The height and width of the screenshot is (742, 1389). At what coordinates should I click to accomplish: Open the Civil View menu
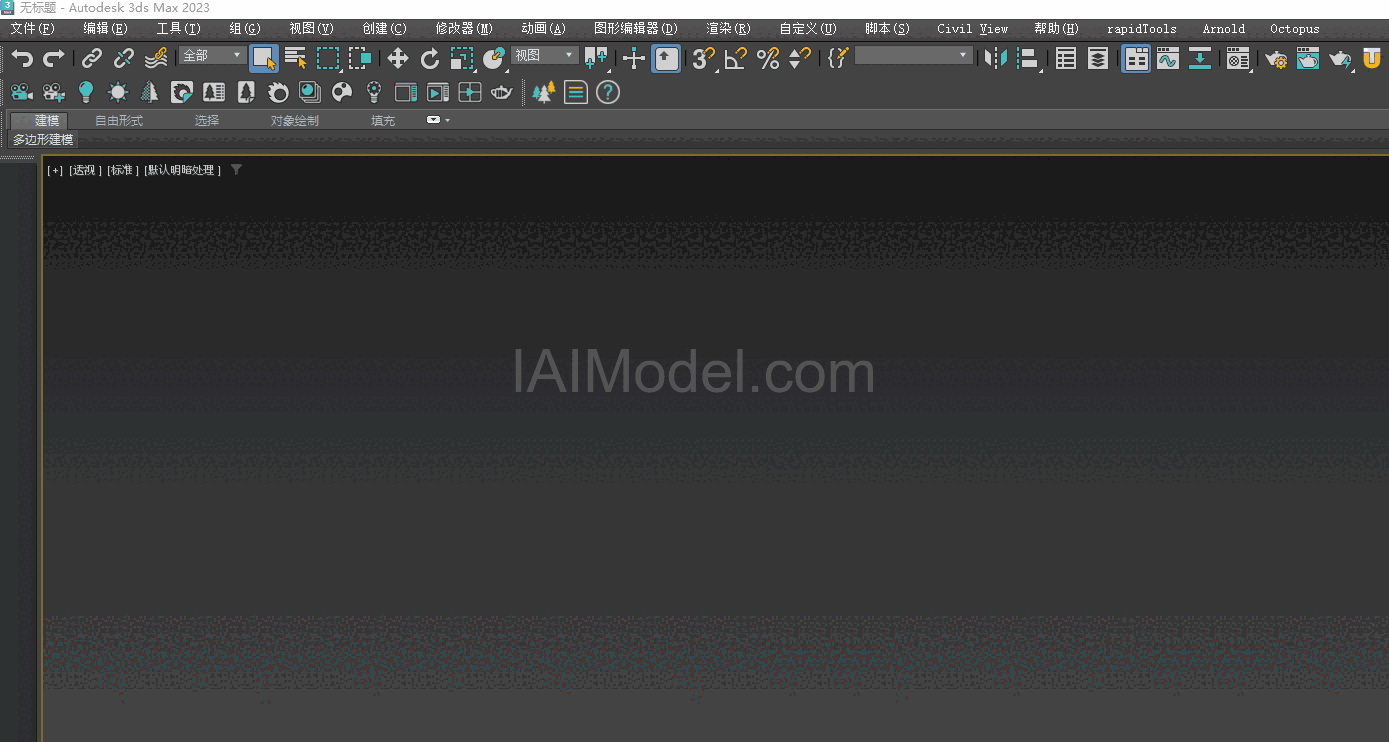click(x=973, y=29)
